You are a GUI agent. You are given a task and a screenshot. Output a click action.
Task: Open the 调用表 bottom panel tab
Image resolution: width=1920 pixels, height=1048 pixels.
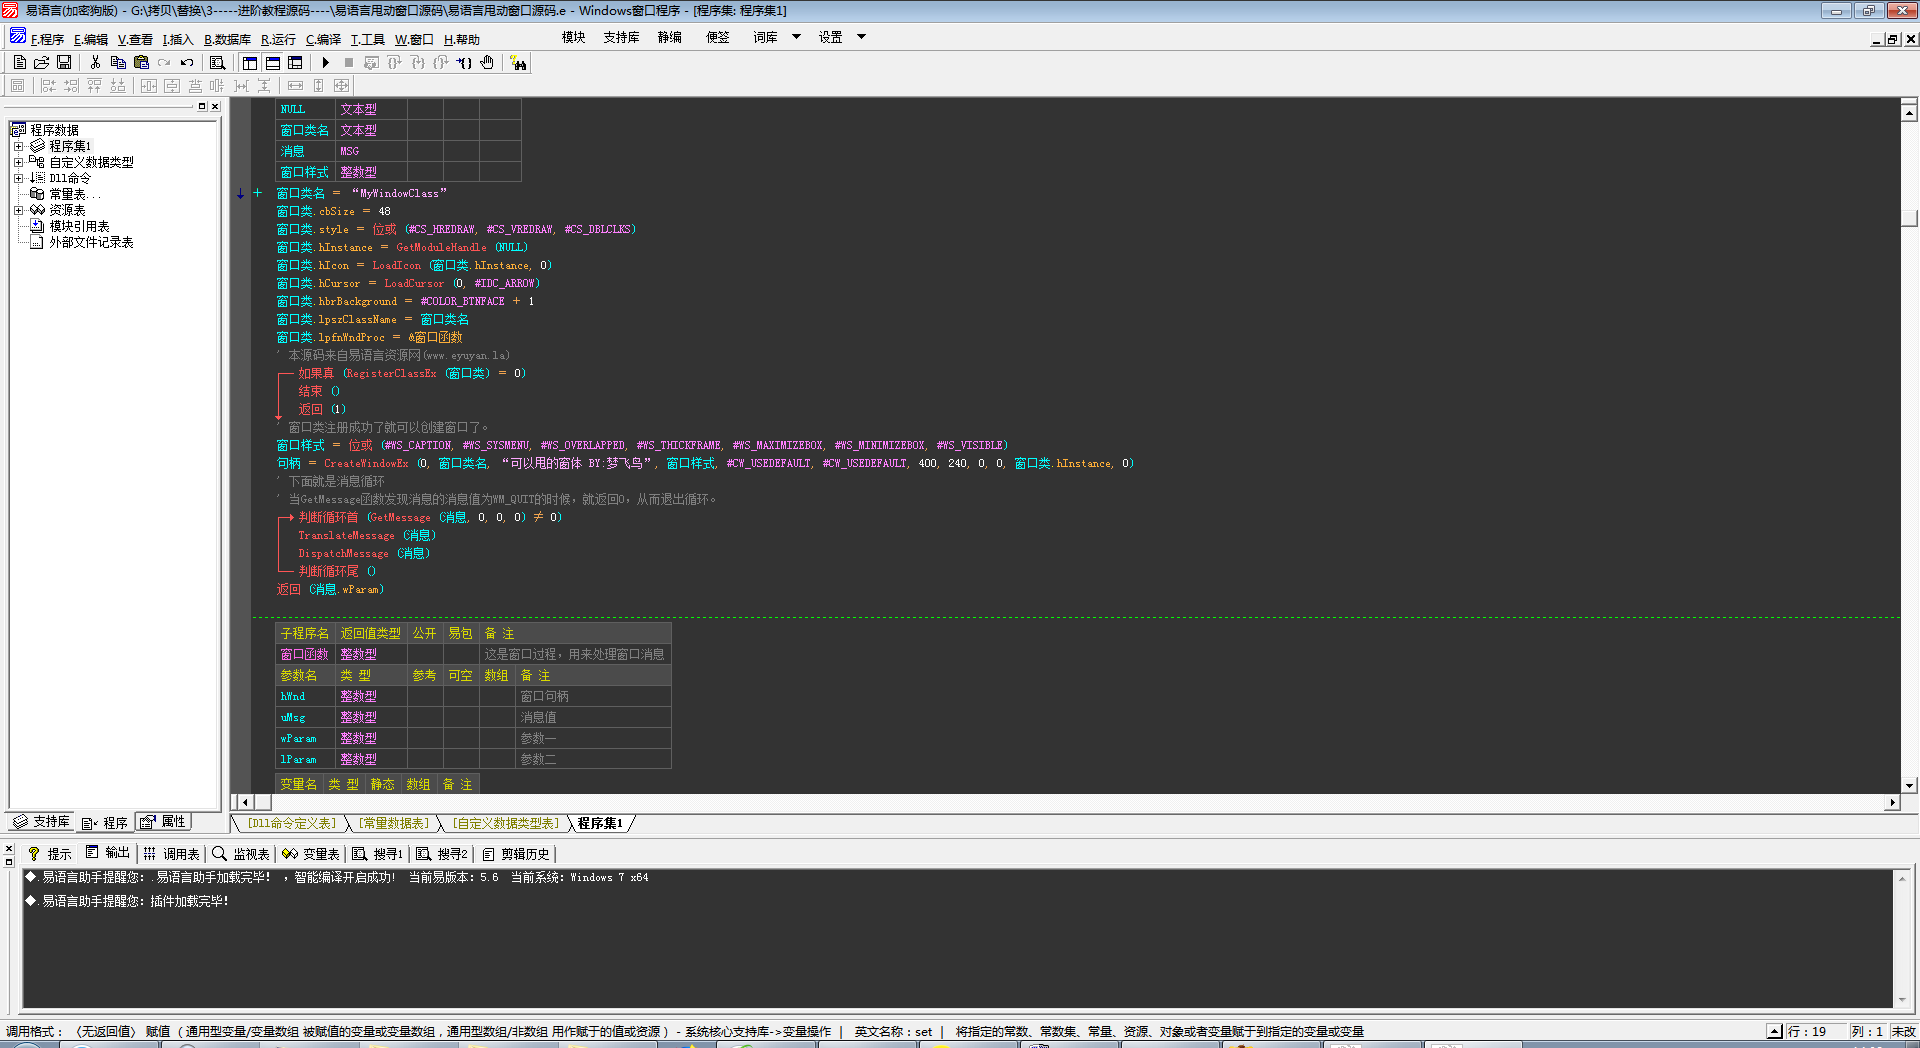tap(171, 854)
